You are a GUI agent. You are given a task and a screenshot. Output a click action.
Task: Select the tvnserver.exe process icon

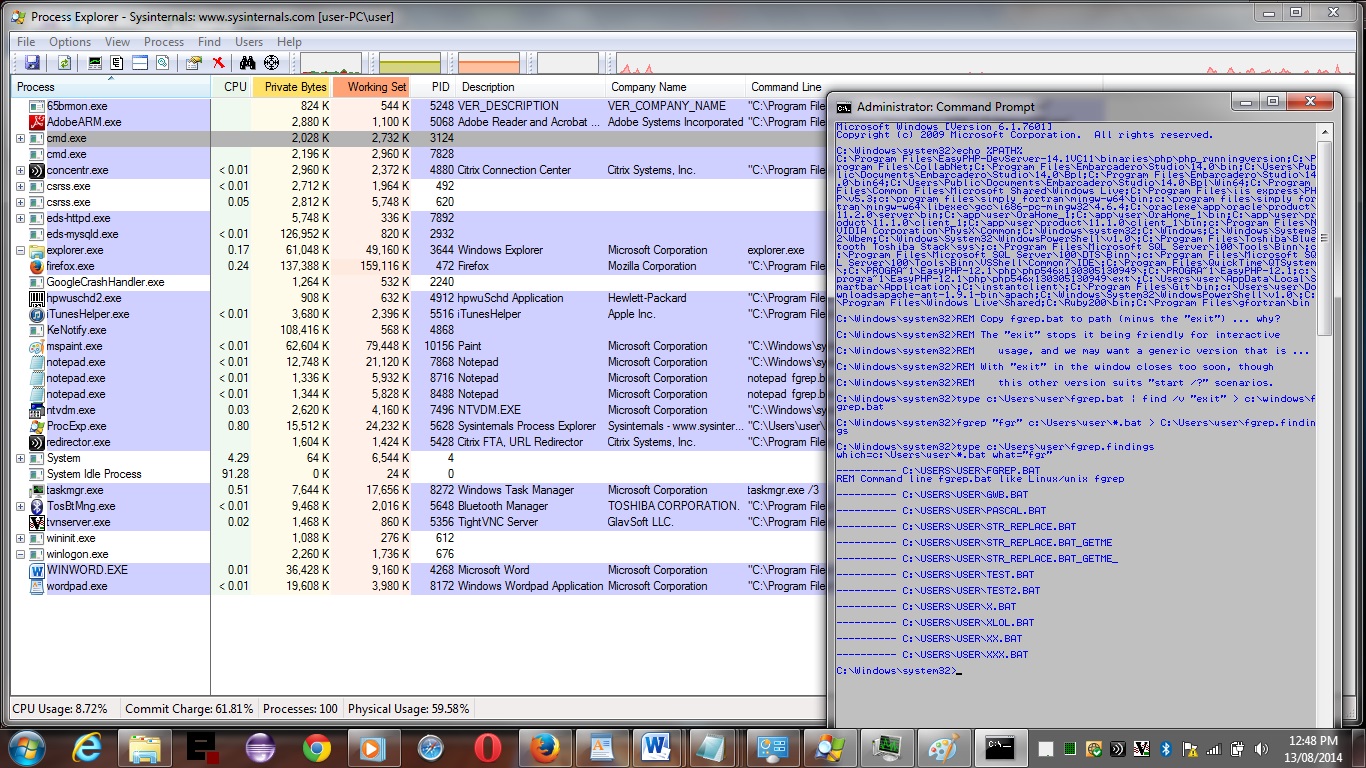37,522
